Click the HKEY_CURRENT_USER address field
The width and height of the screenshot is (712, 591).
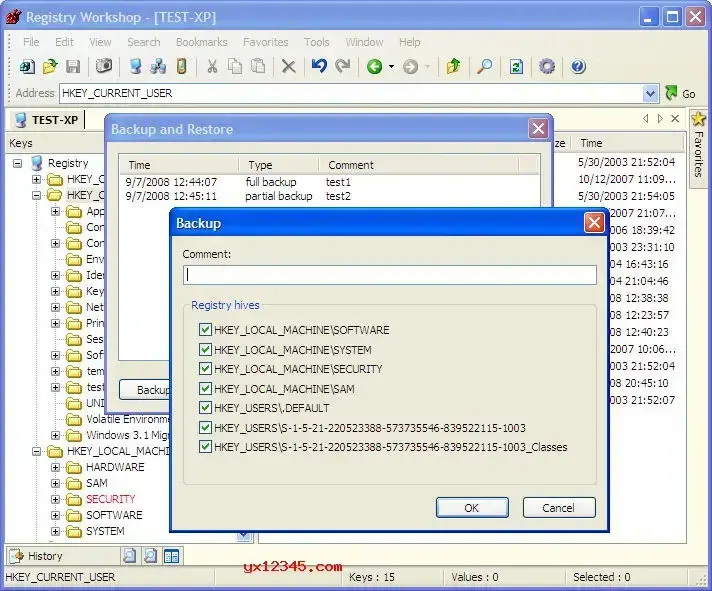(351, 94)
